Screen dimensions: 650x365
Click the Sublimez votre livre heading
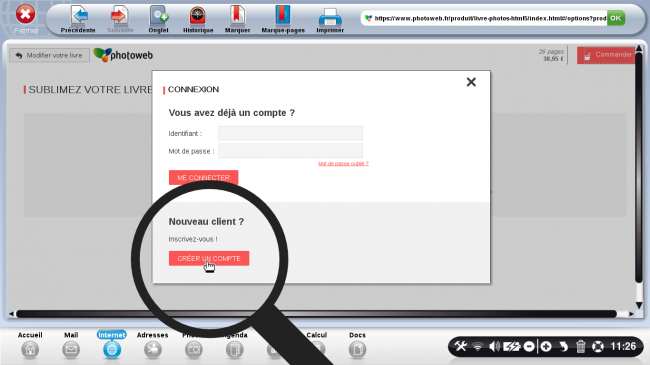click(x=90, y=90)
